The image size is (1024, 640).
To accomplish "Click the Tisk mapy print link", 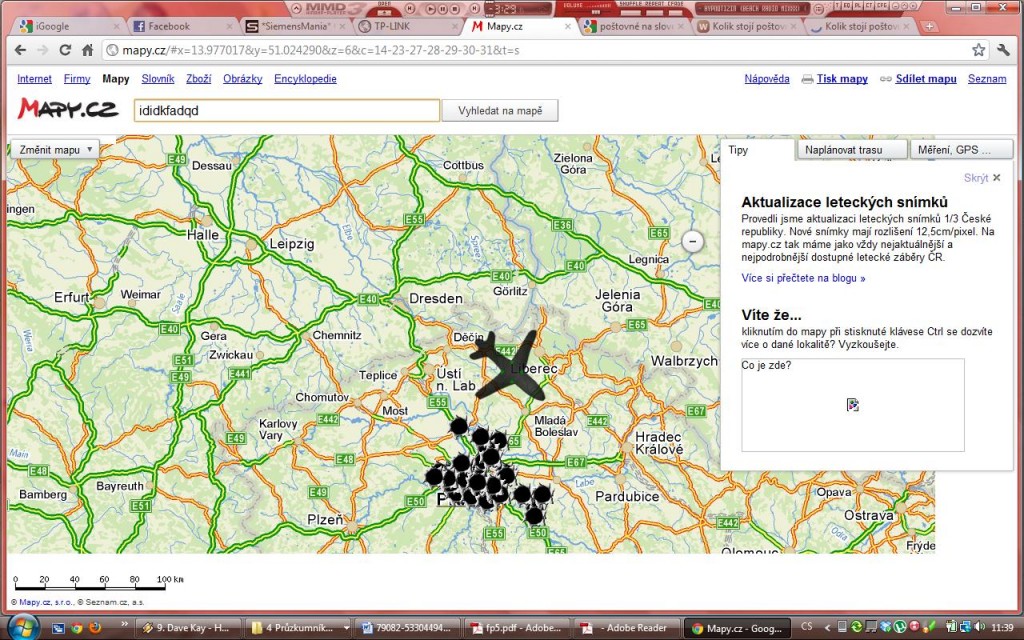I will tap(842, 79).
